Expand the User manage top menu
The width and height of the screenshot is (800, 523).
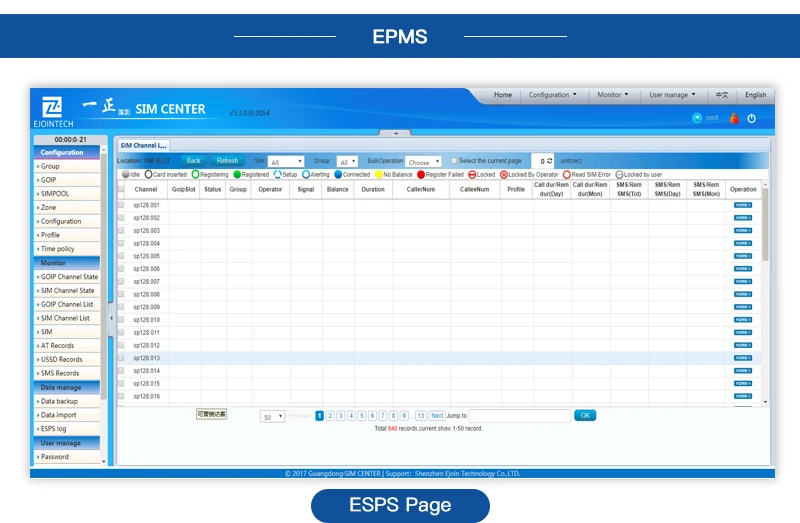[672, 95]
